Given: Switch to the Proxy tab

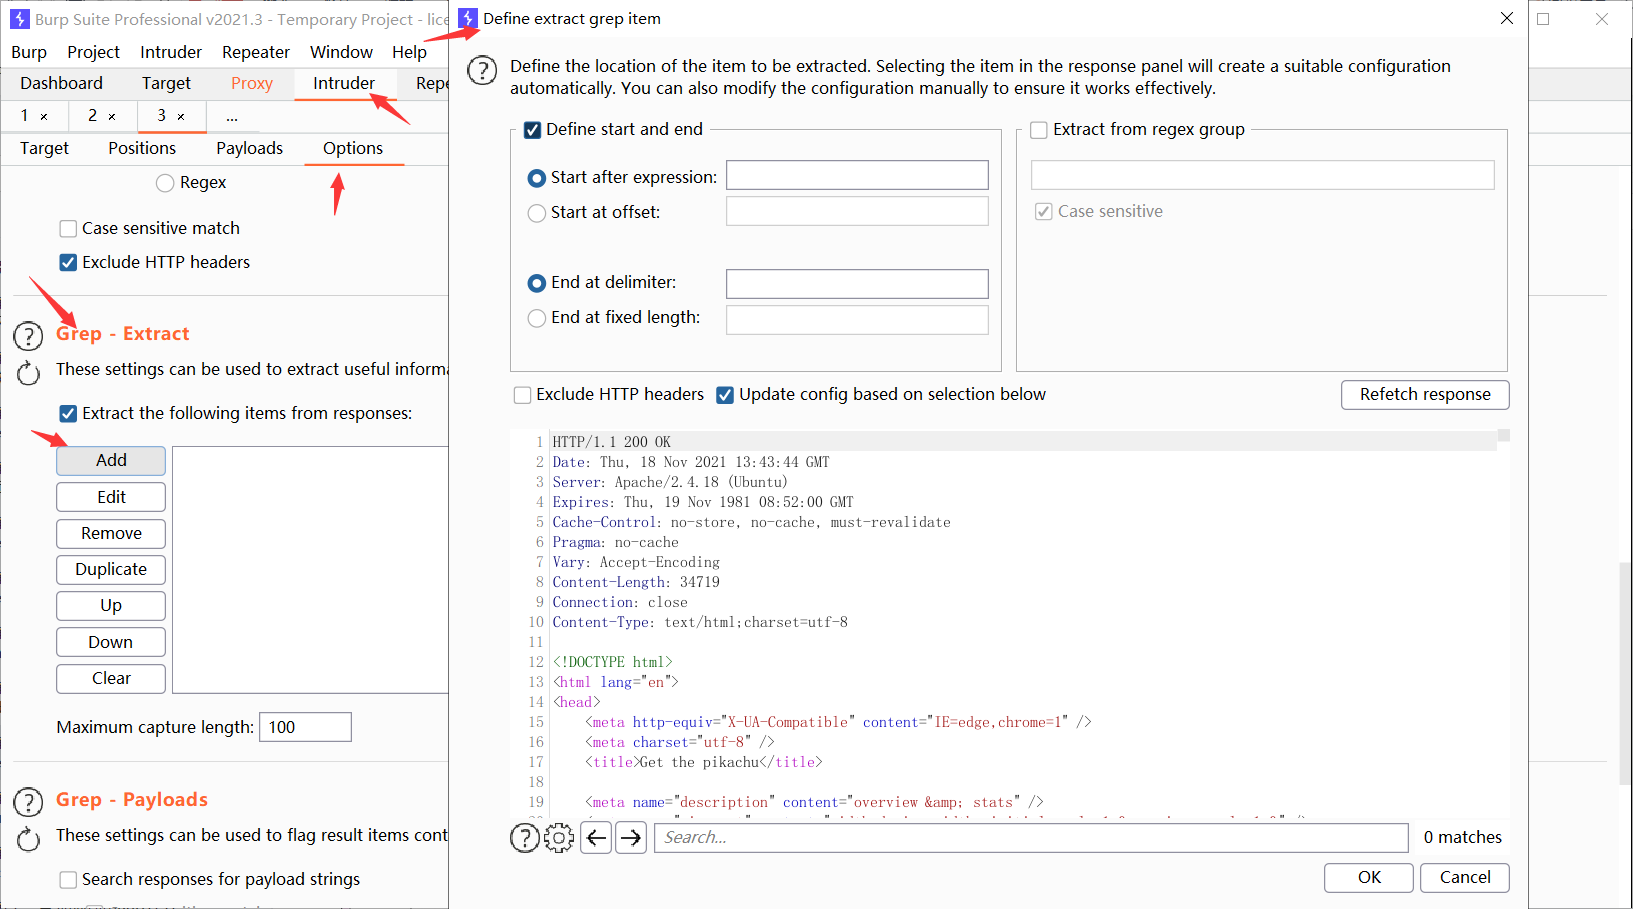Looking at the screenshot, I should 252,83.
